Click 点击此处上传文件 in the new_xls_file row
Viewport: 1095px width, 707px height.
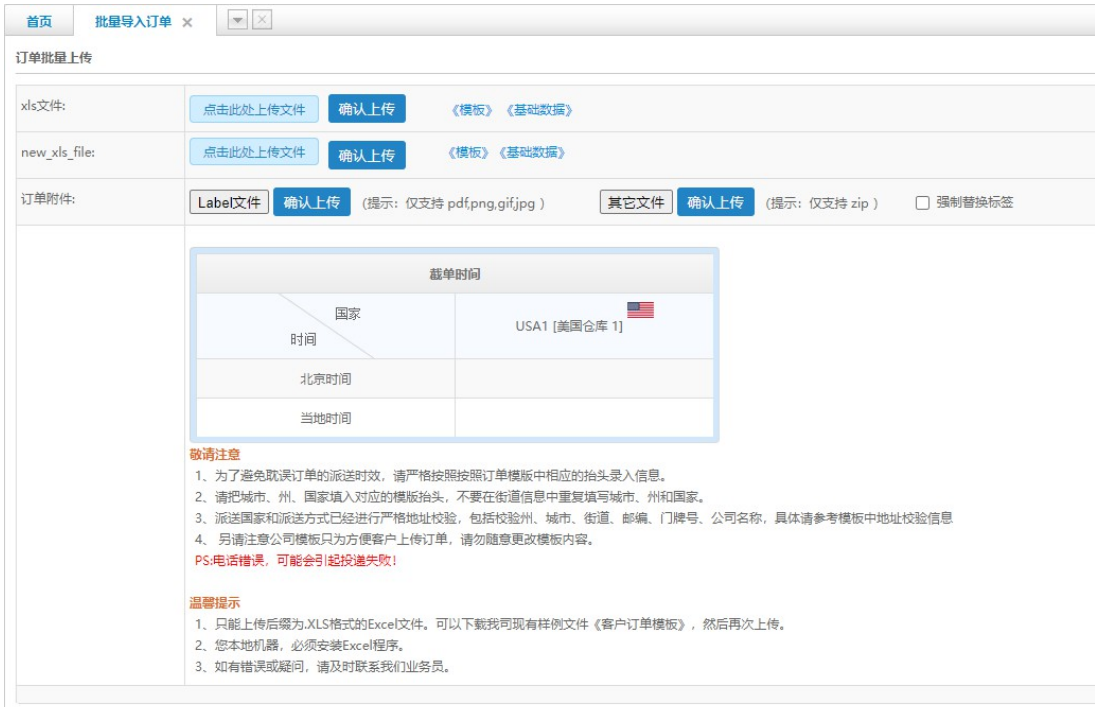[x=254, y=152]
